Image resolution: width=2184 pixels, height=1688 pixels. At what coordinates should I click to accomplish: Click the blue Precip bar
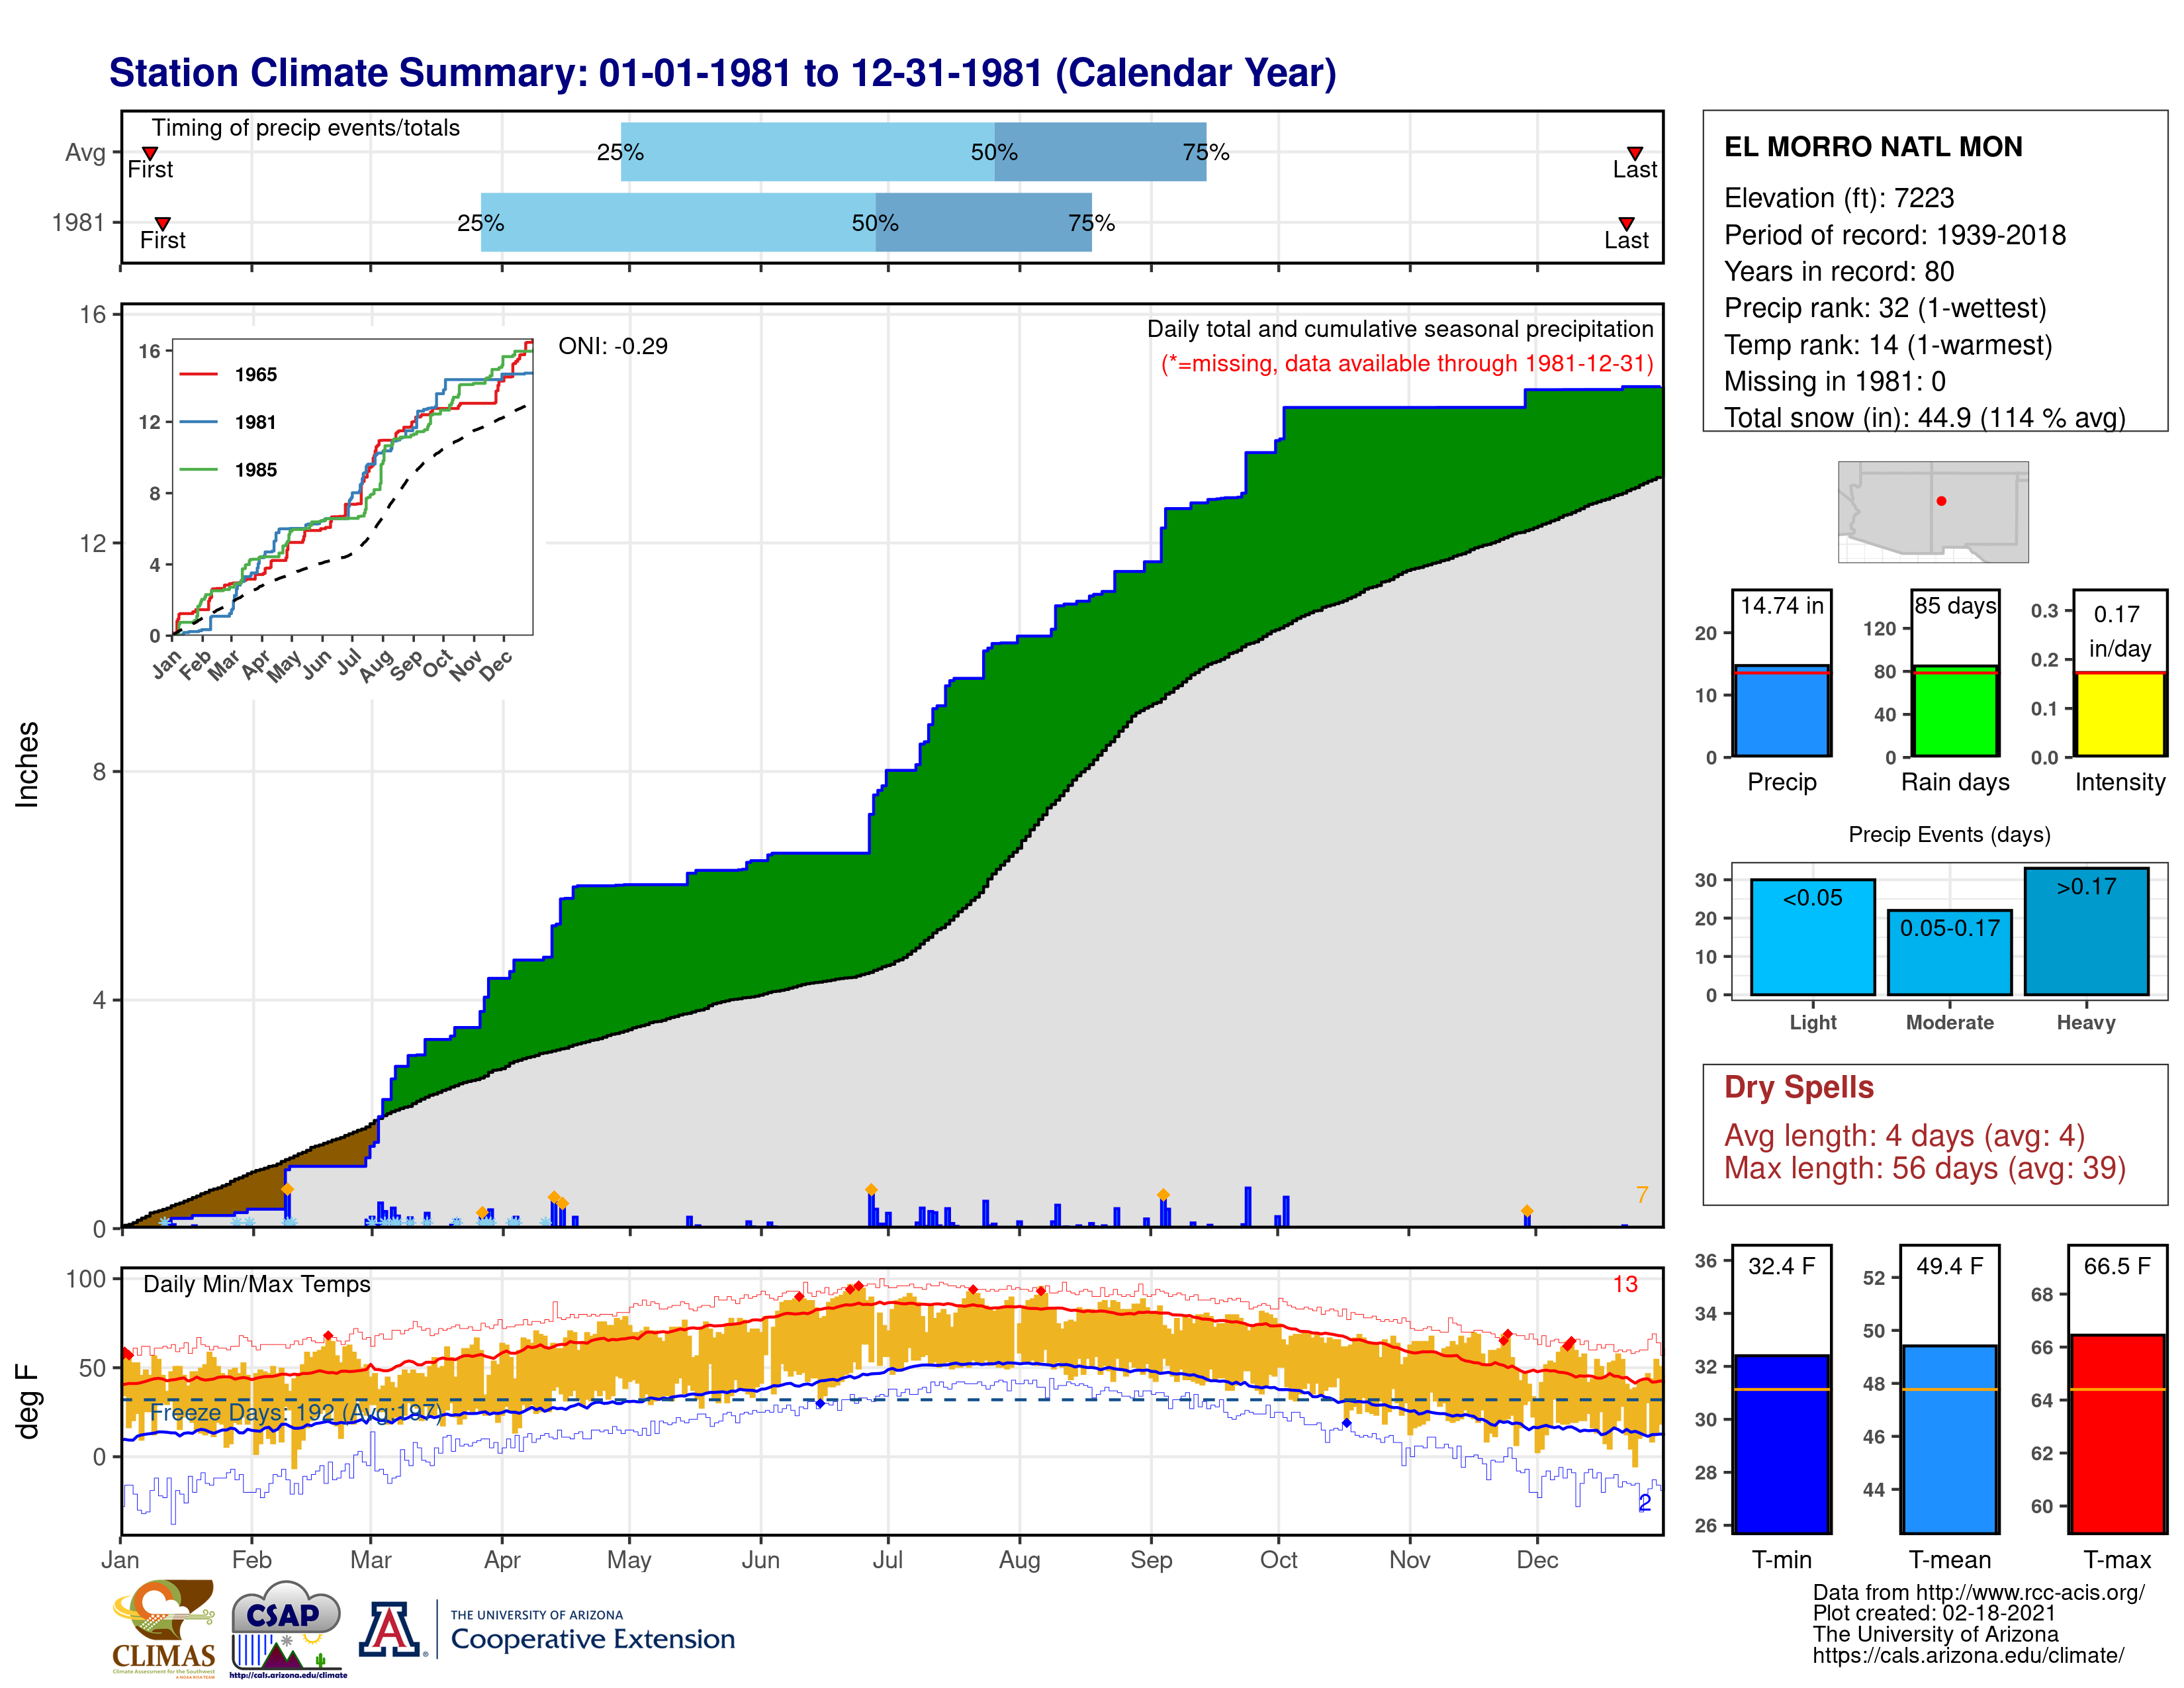tap(1781, 711)
